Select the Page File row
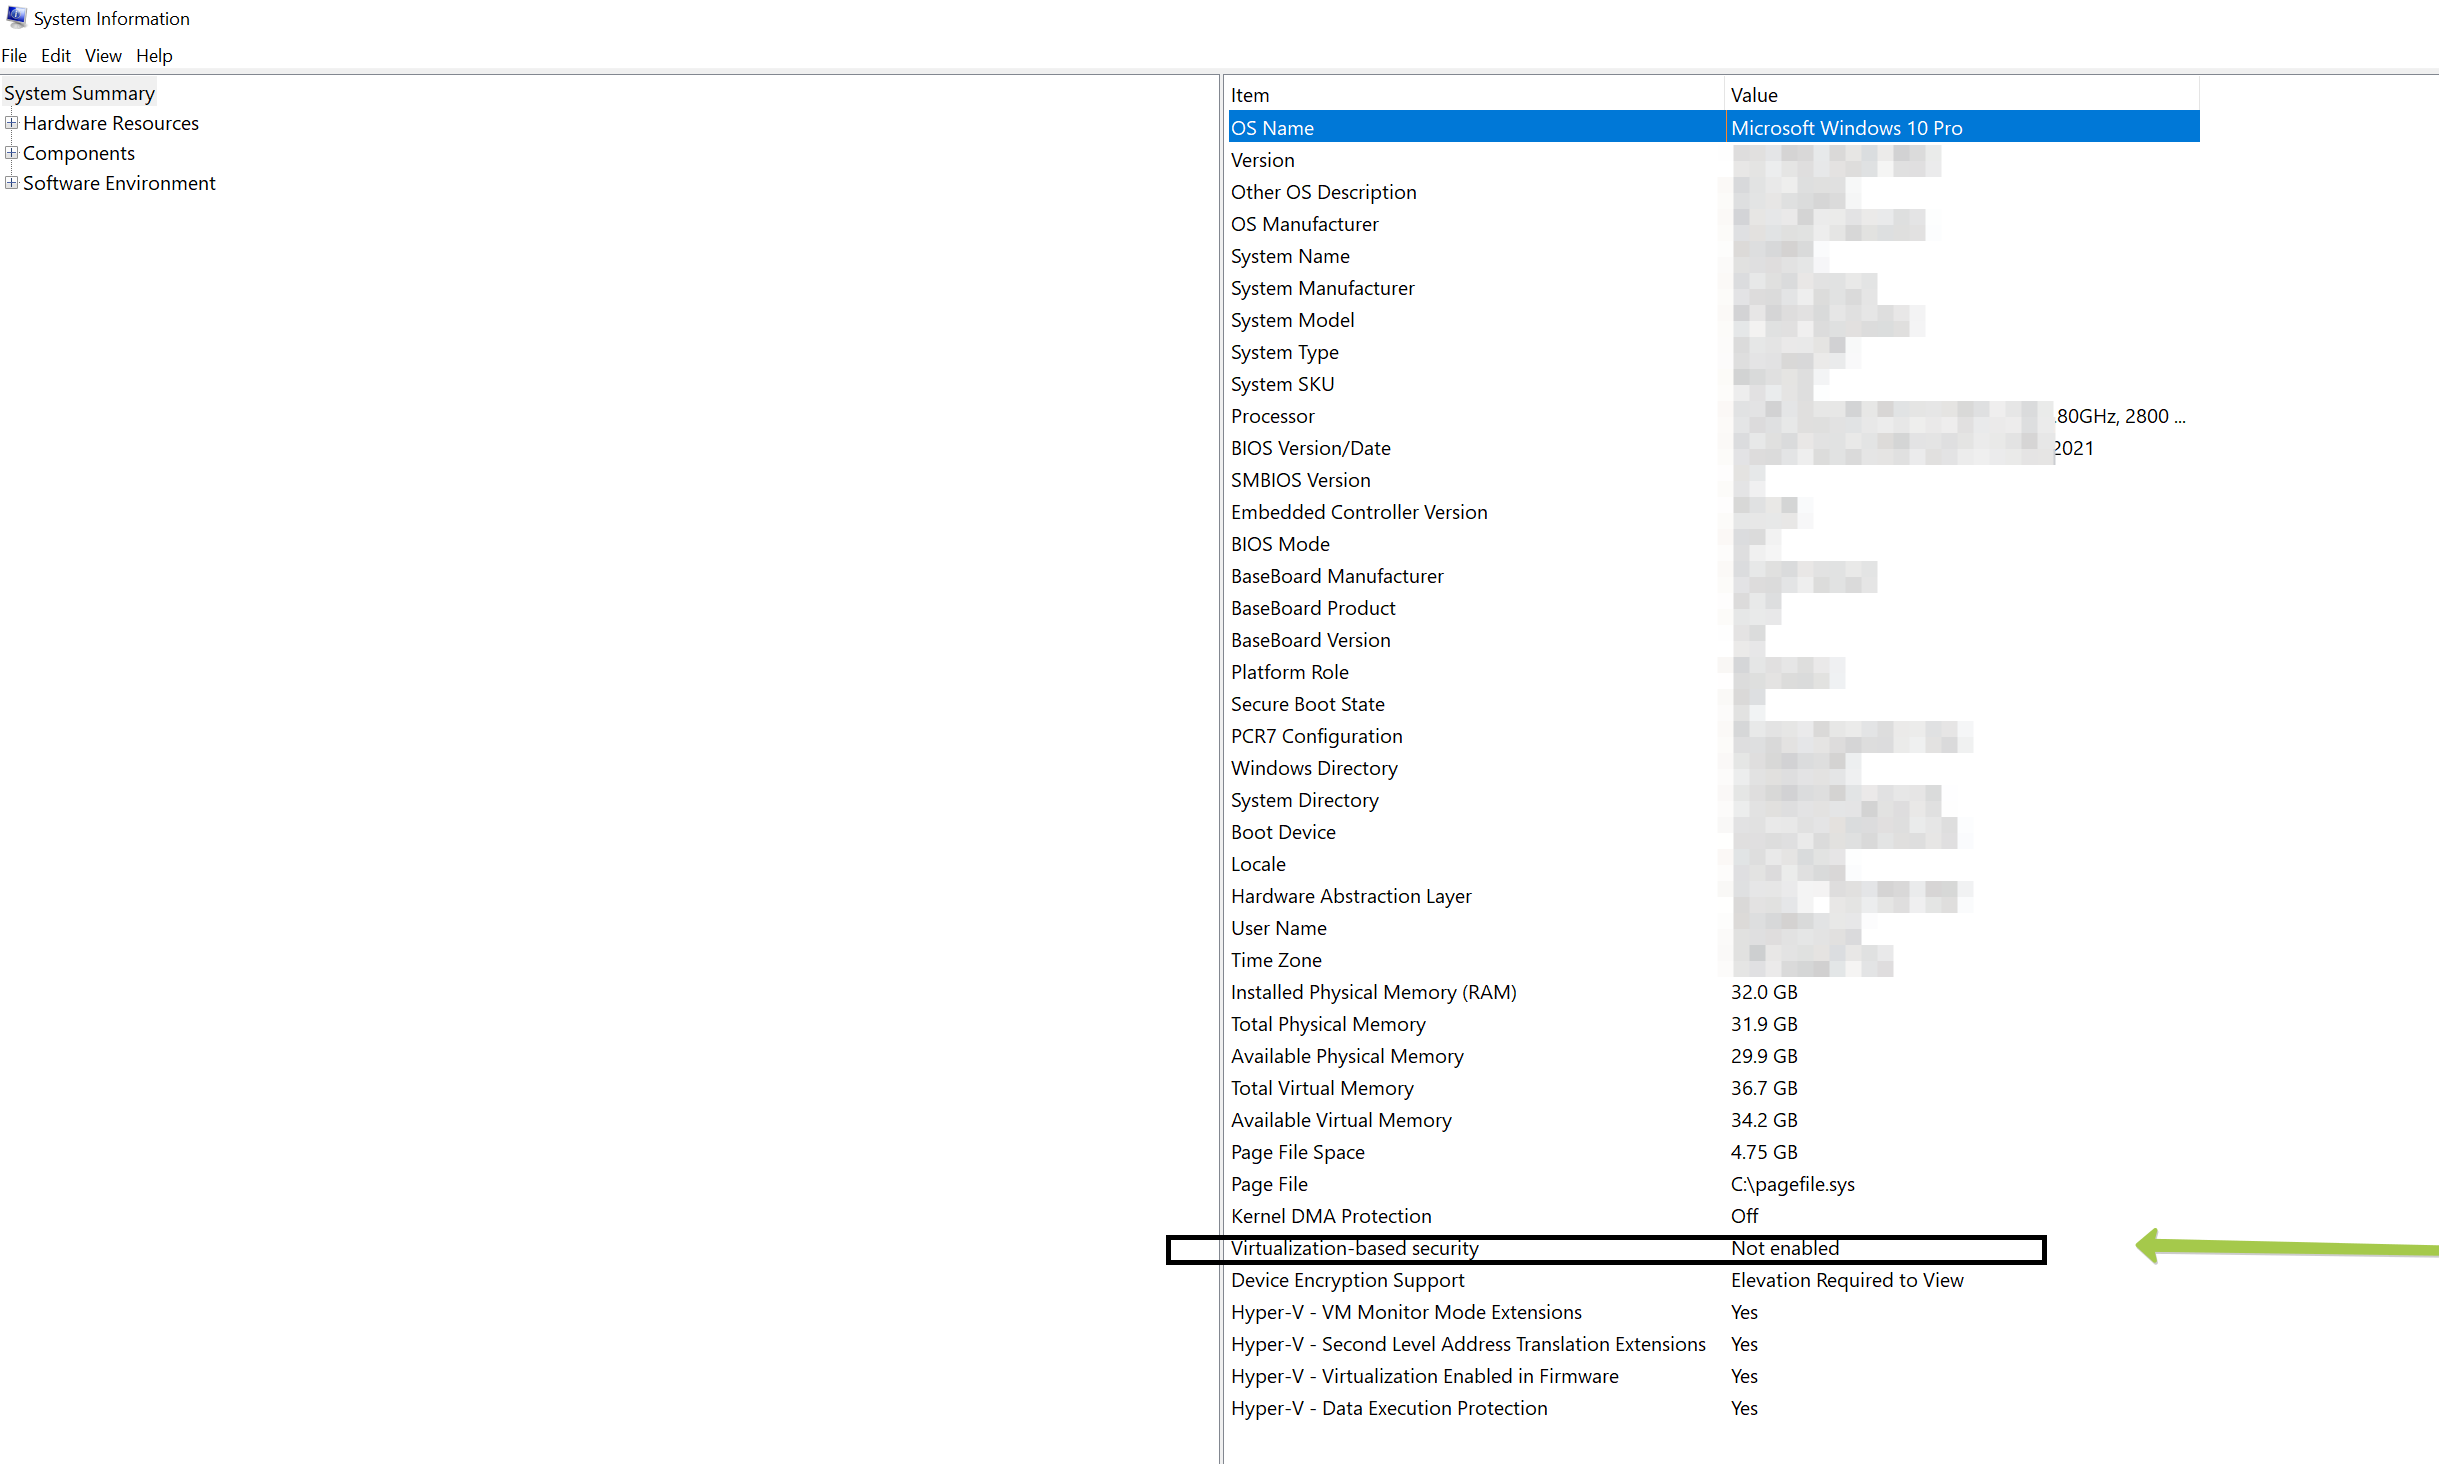Image resolution: width=2439 pixels, height=1464 pixels. [1269, 1184]
